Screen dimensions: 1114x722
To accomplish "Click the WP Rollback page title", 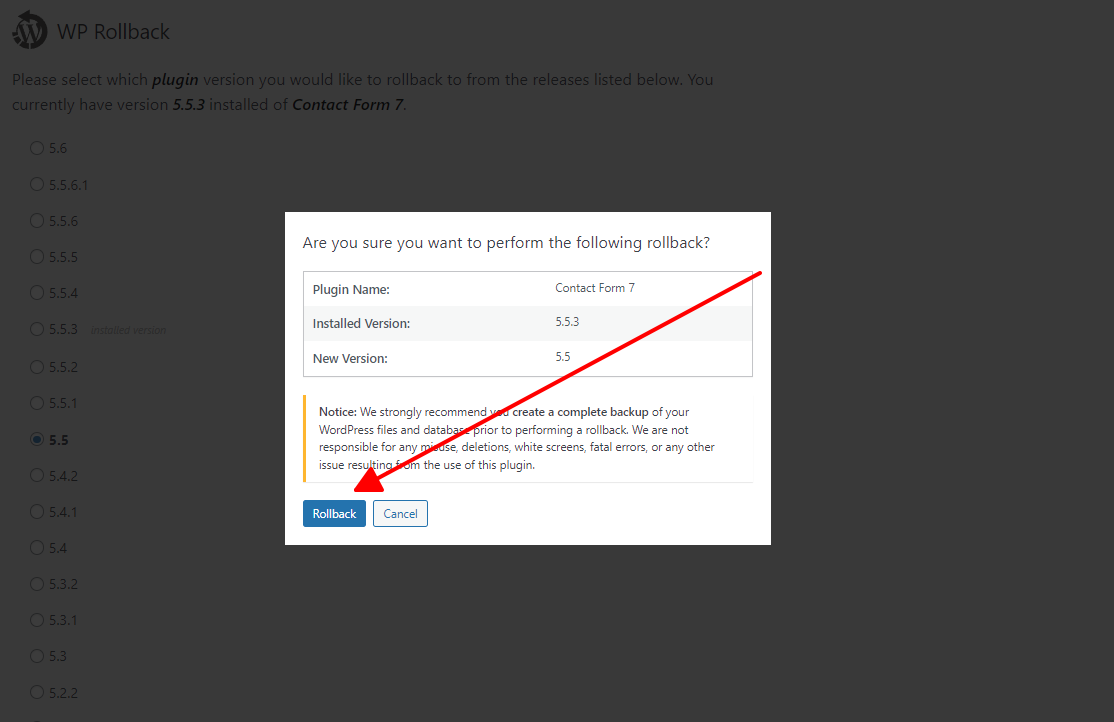I will [113, 32].
